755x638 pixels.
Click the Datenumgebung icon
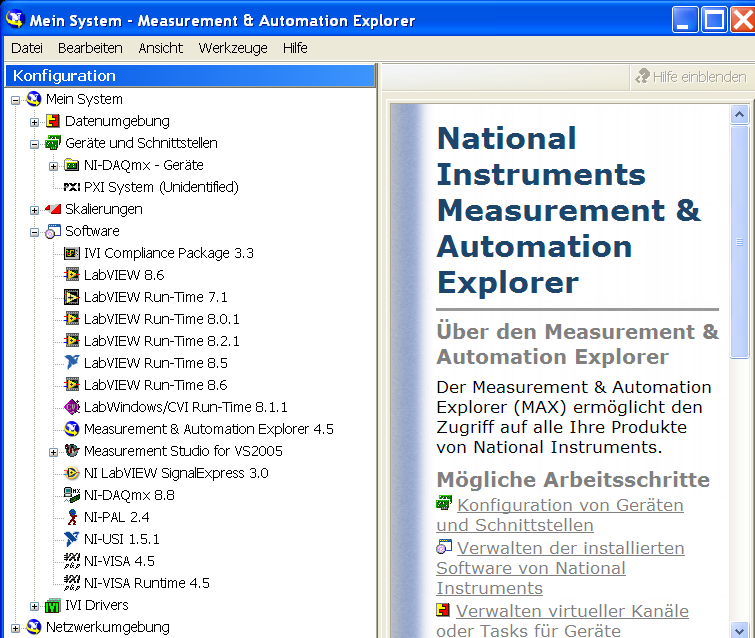tap(52, 121)
